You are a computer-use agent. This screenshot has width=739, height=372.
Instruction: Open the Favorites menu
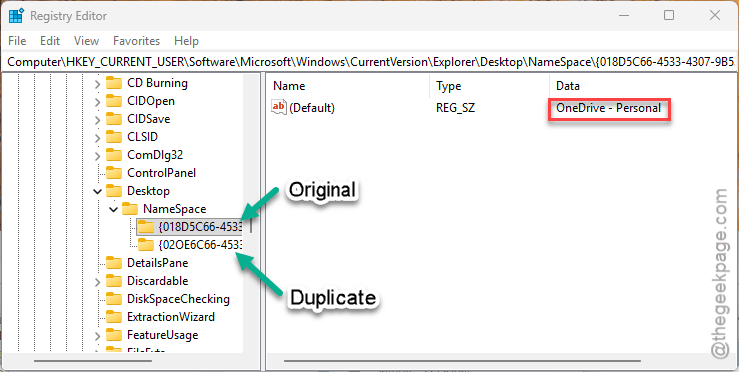tap(137, 41)
